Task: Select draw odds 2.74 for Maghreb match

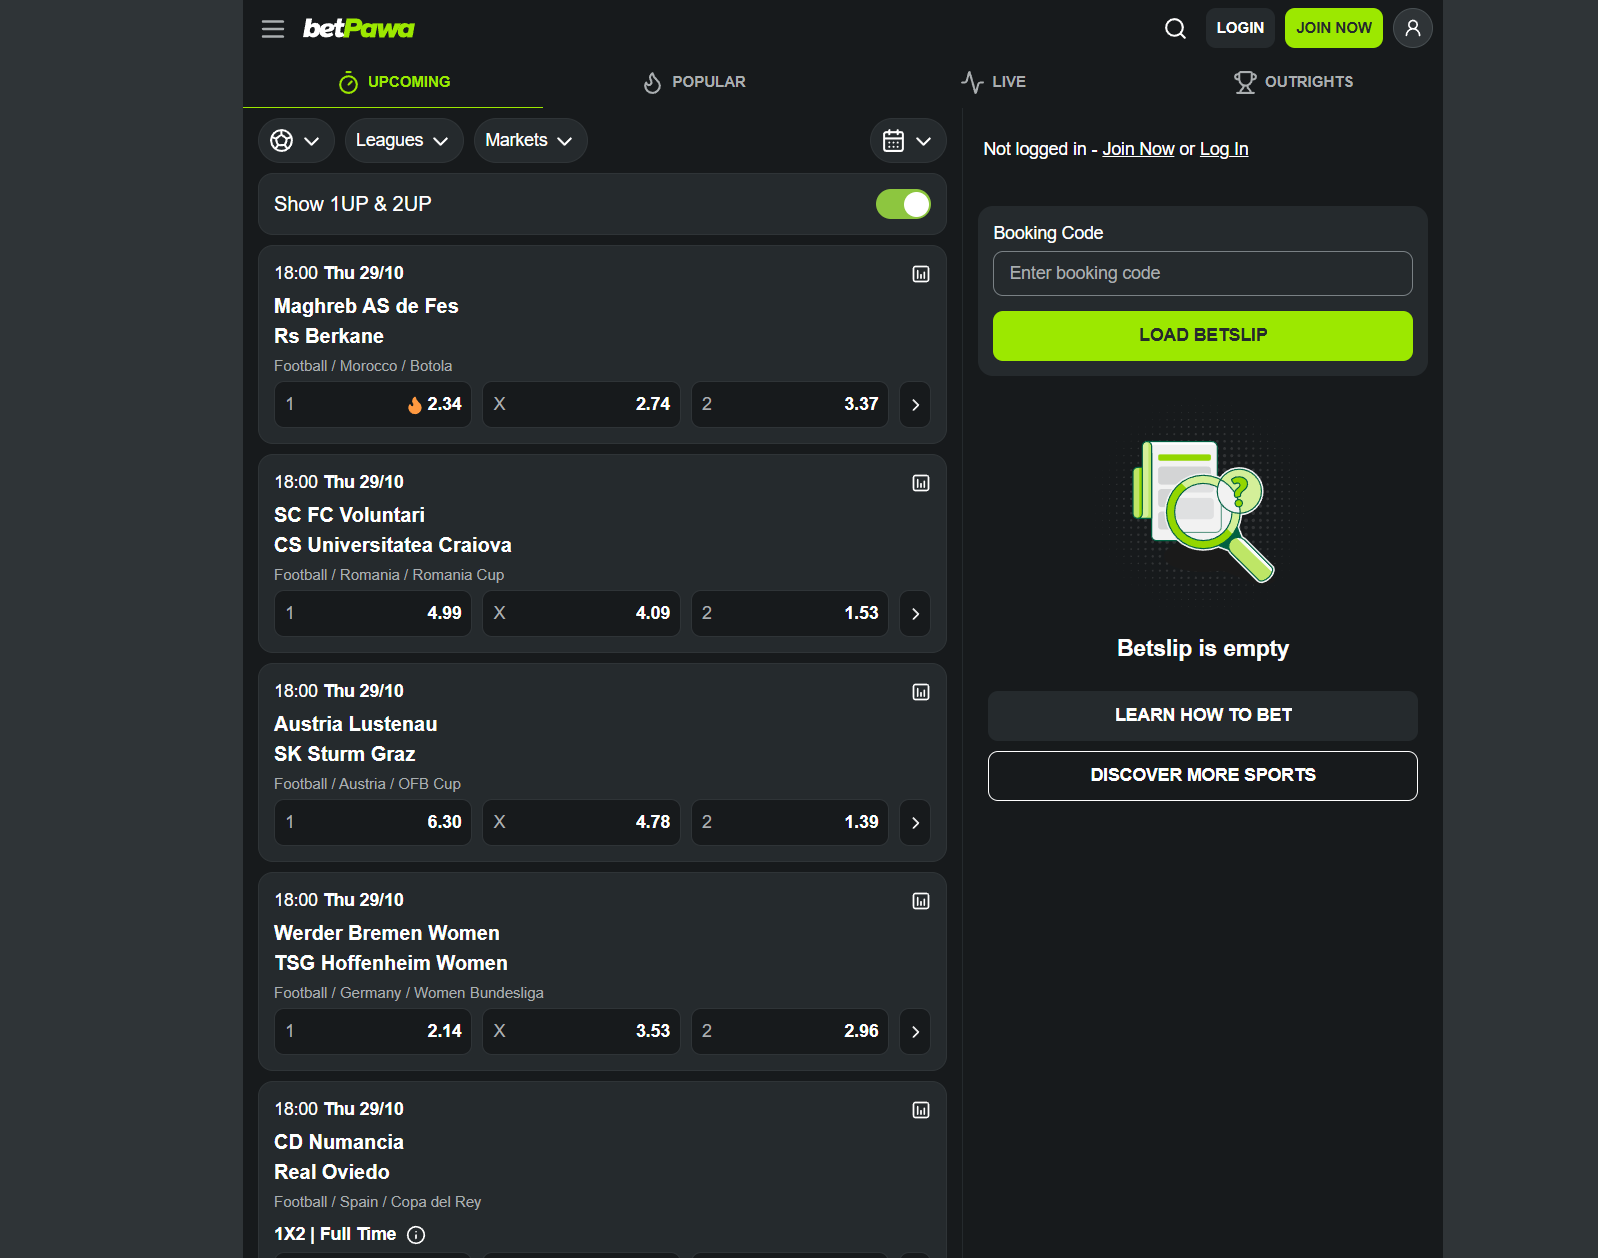Action: click(581, 405)
